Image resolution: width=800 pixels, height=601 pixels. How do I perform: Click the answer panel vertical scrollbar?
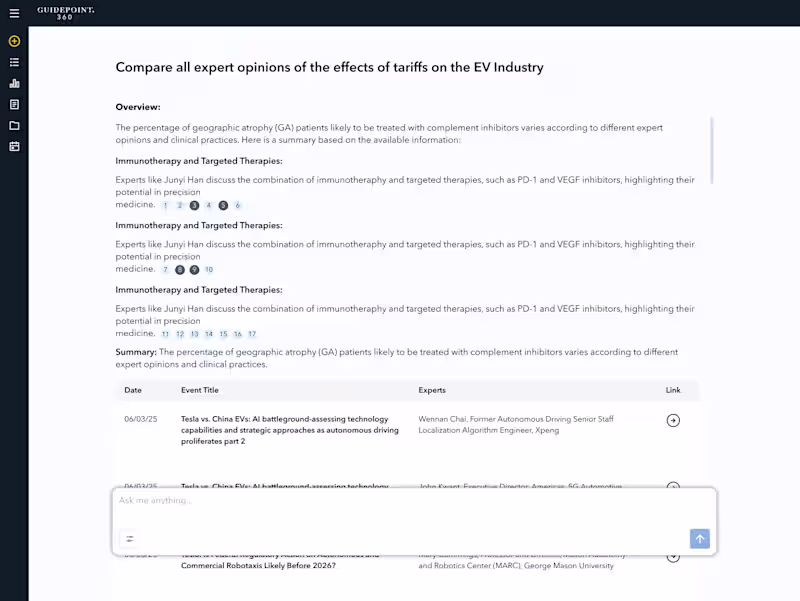(x=712, y=150)
